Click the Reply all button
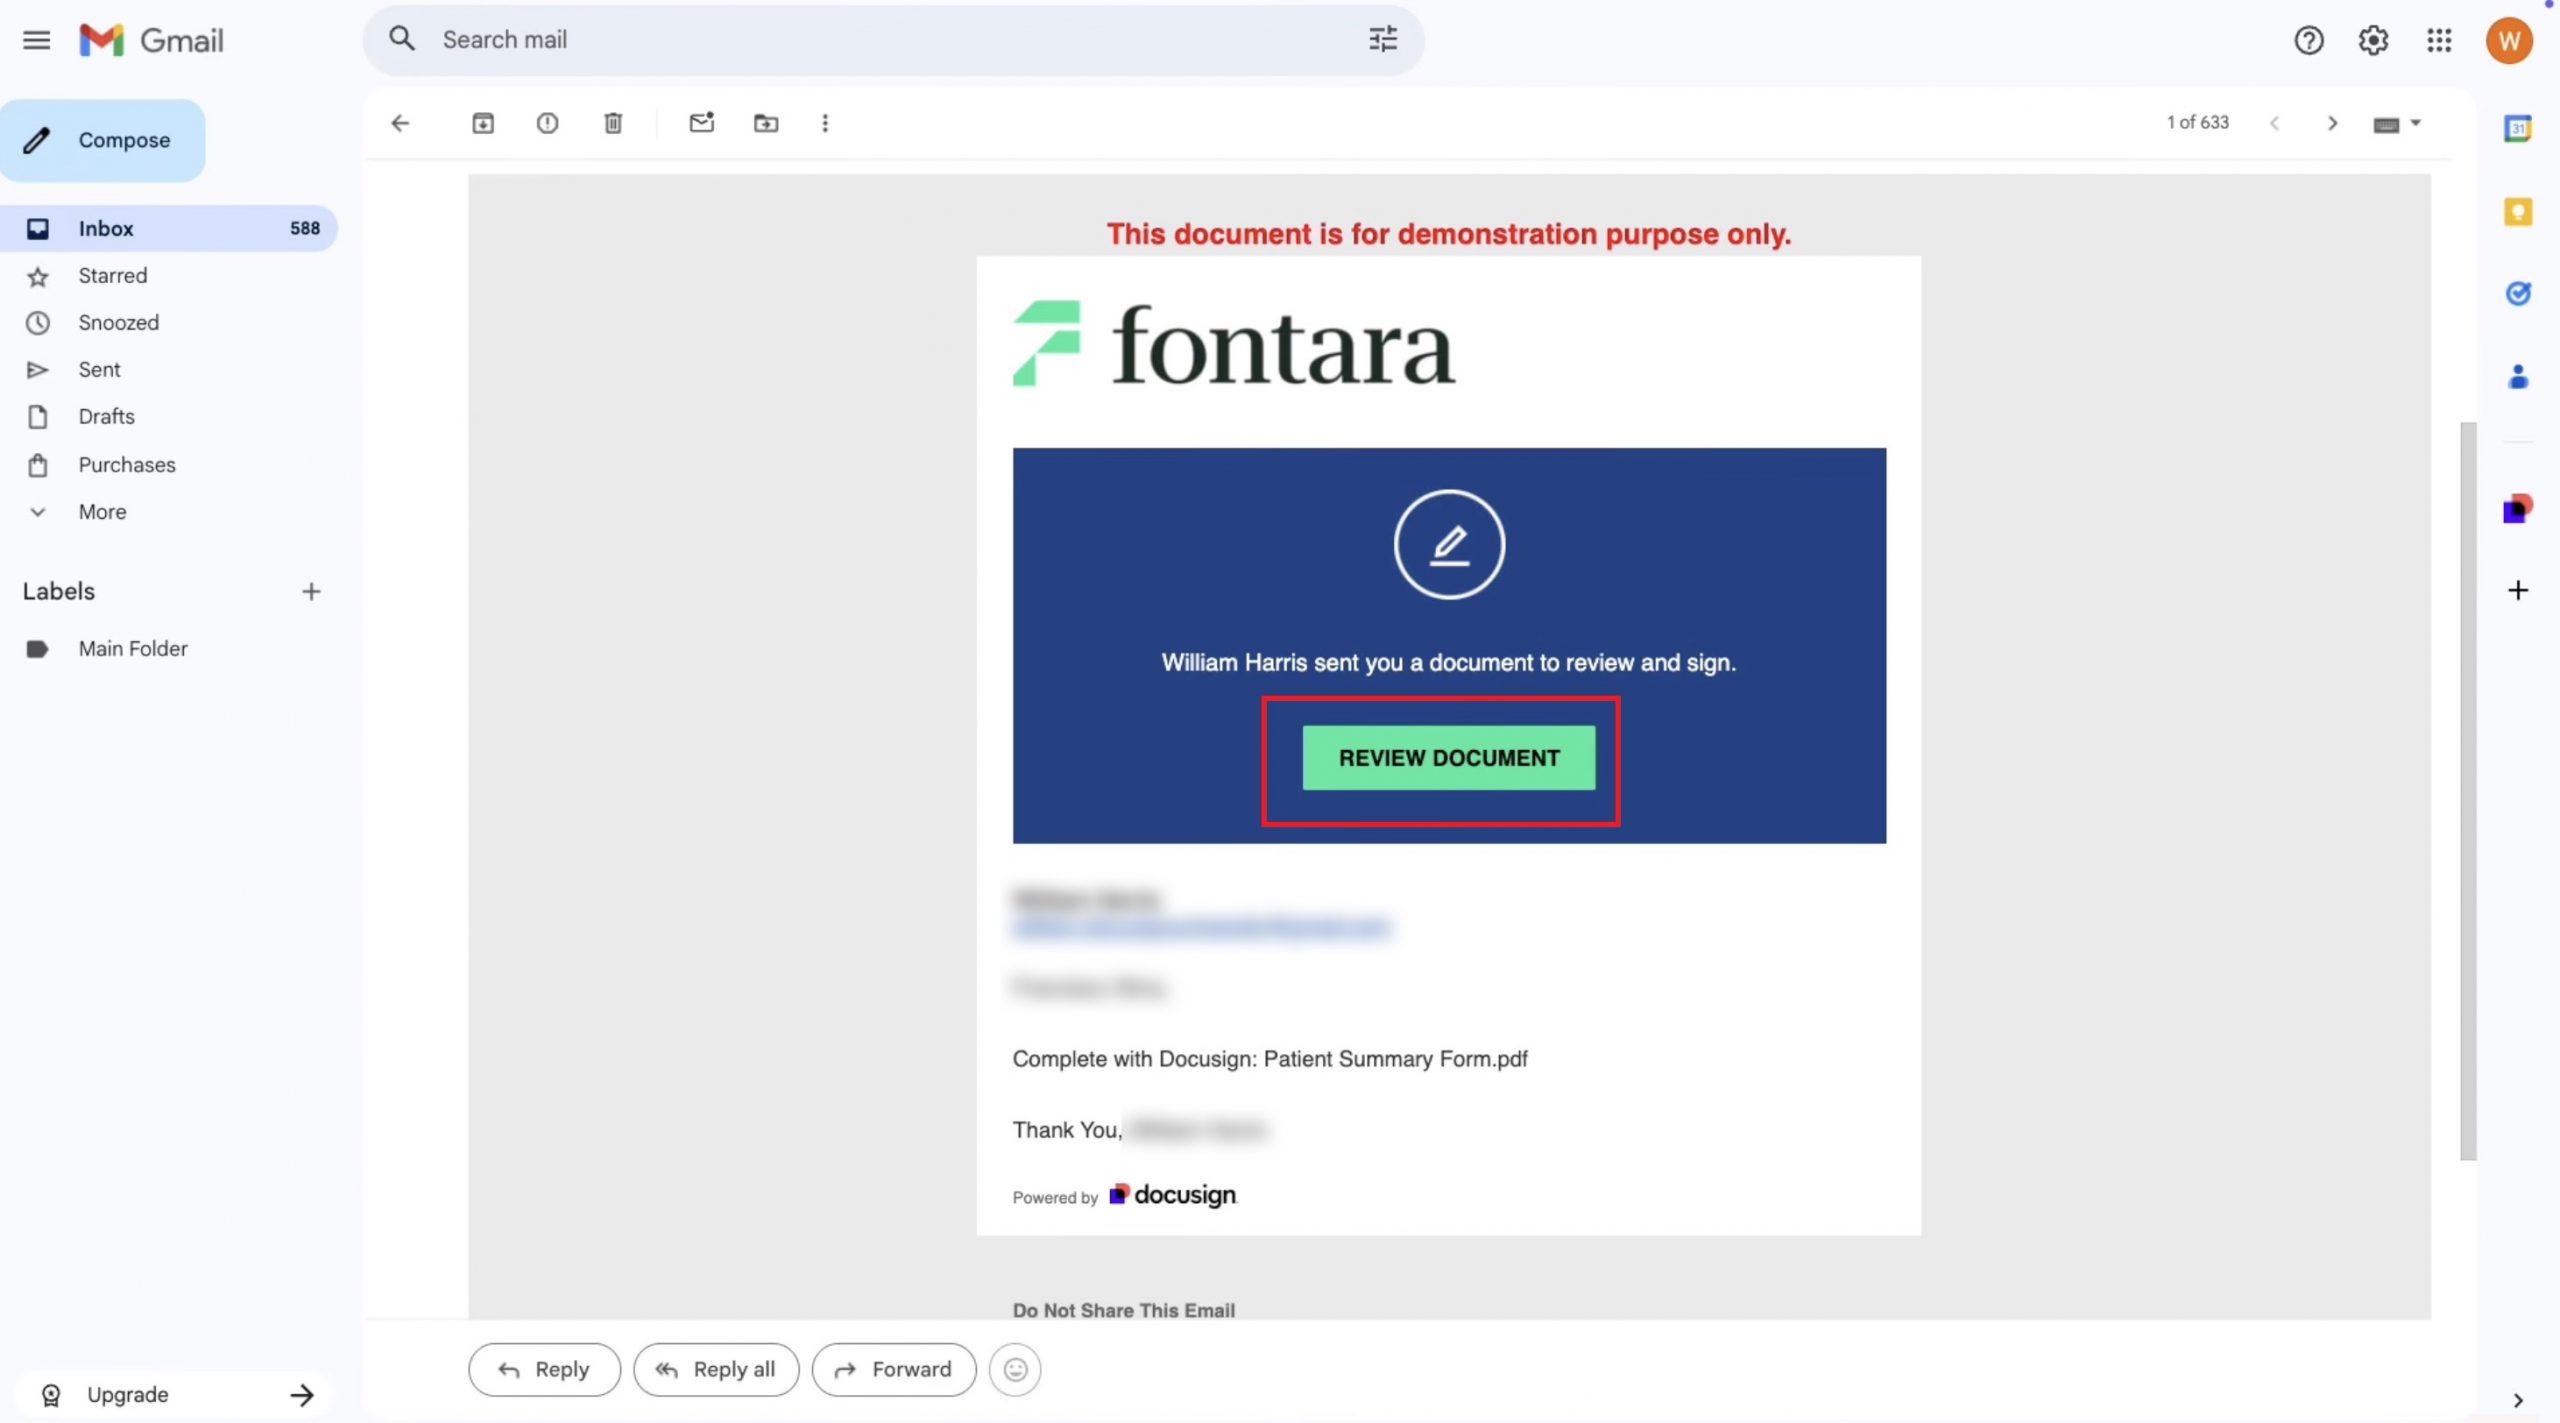 (716, 1369)
